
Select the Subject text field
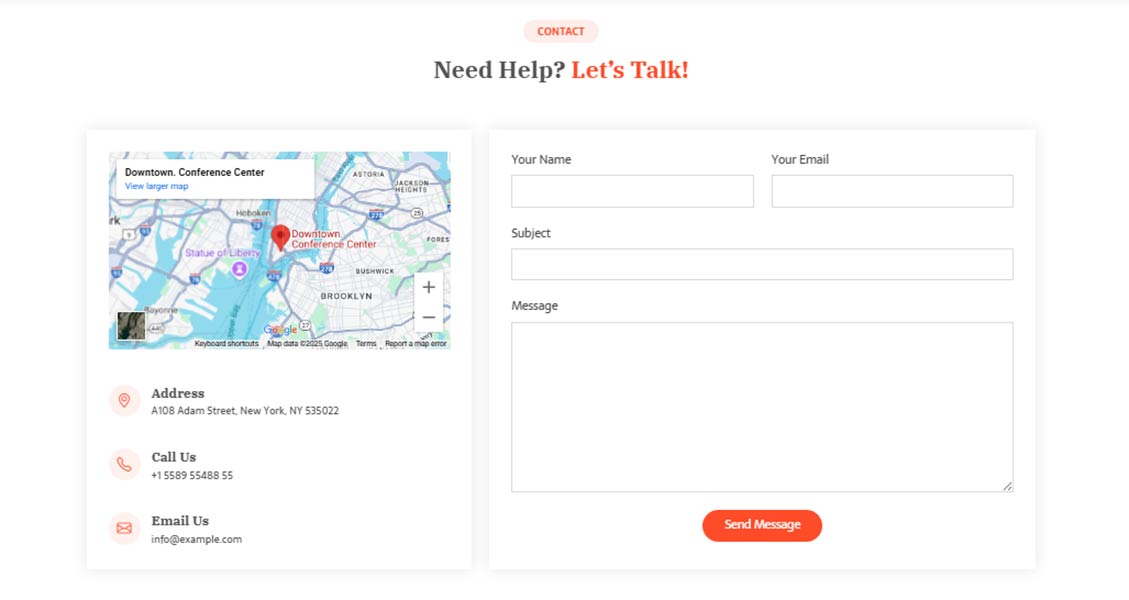762,265
